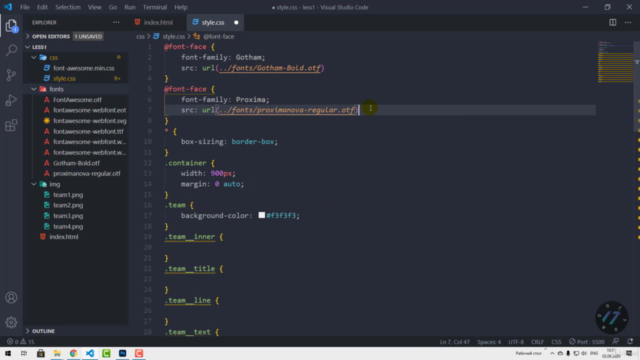Screen dimensions: 640x360
Task: Click the Port: 5500 Live Server status
Action: [x=587, y=342]
